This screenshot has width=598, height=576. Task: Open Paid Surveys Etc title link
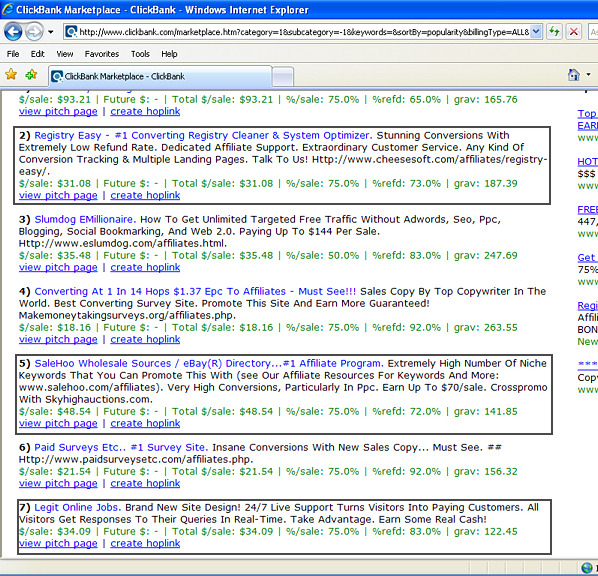coord(121,447)
